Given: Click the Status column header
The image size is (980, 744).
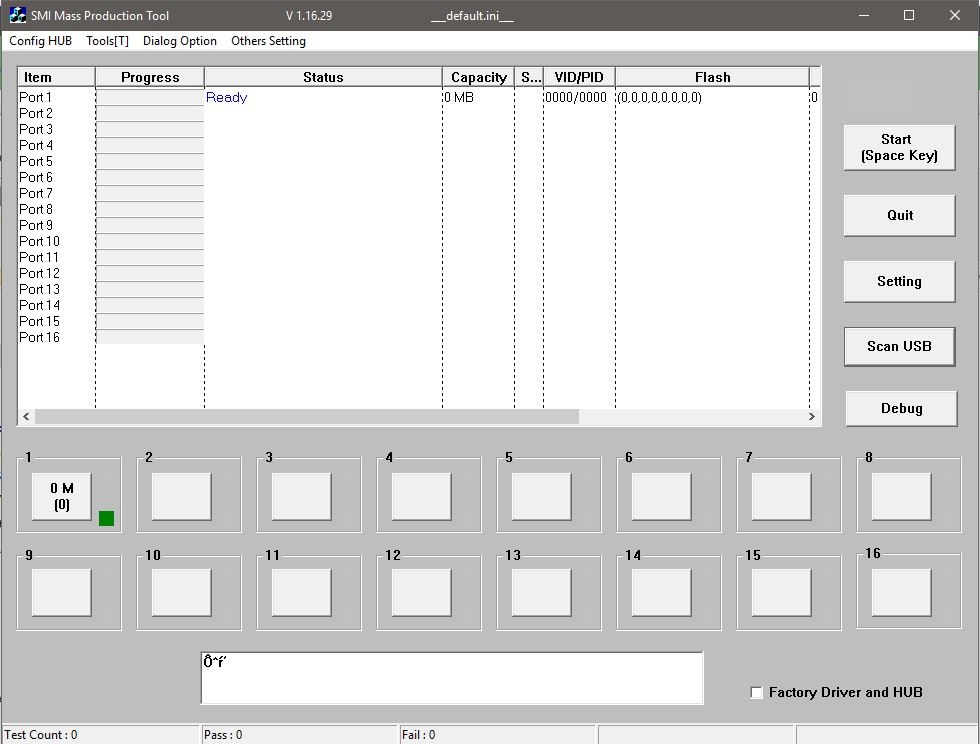Looking at the screenshot, I should (323, 77).
